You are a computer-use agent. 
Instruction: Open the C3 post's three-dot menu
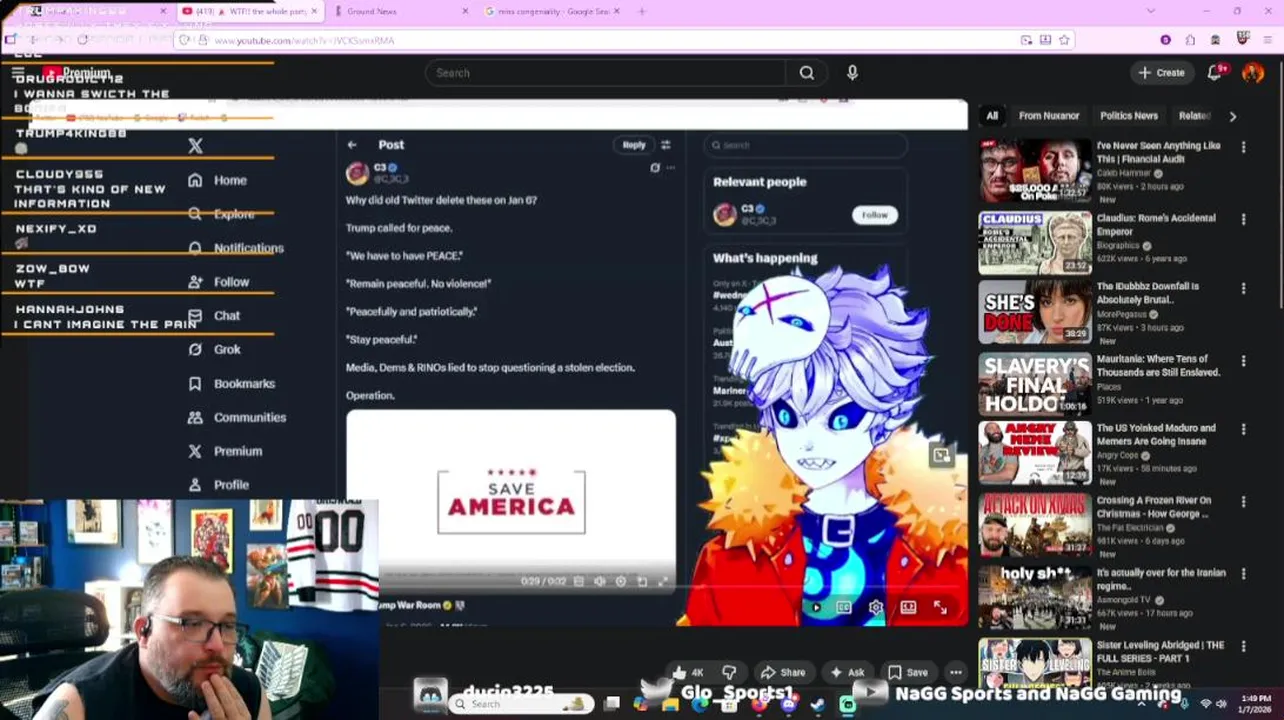(671, 168)
